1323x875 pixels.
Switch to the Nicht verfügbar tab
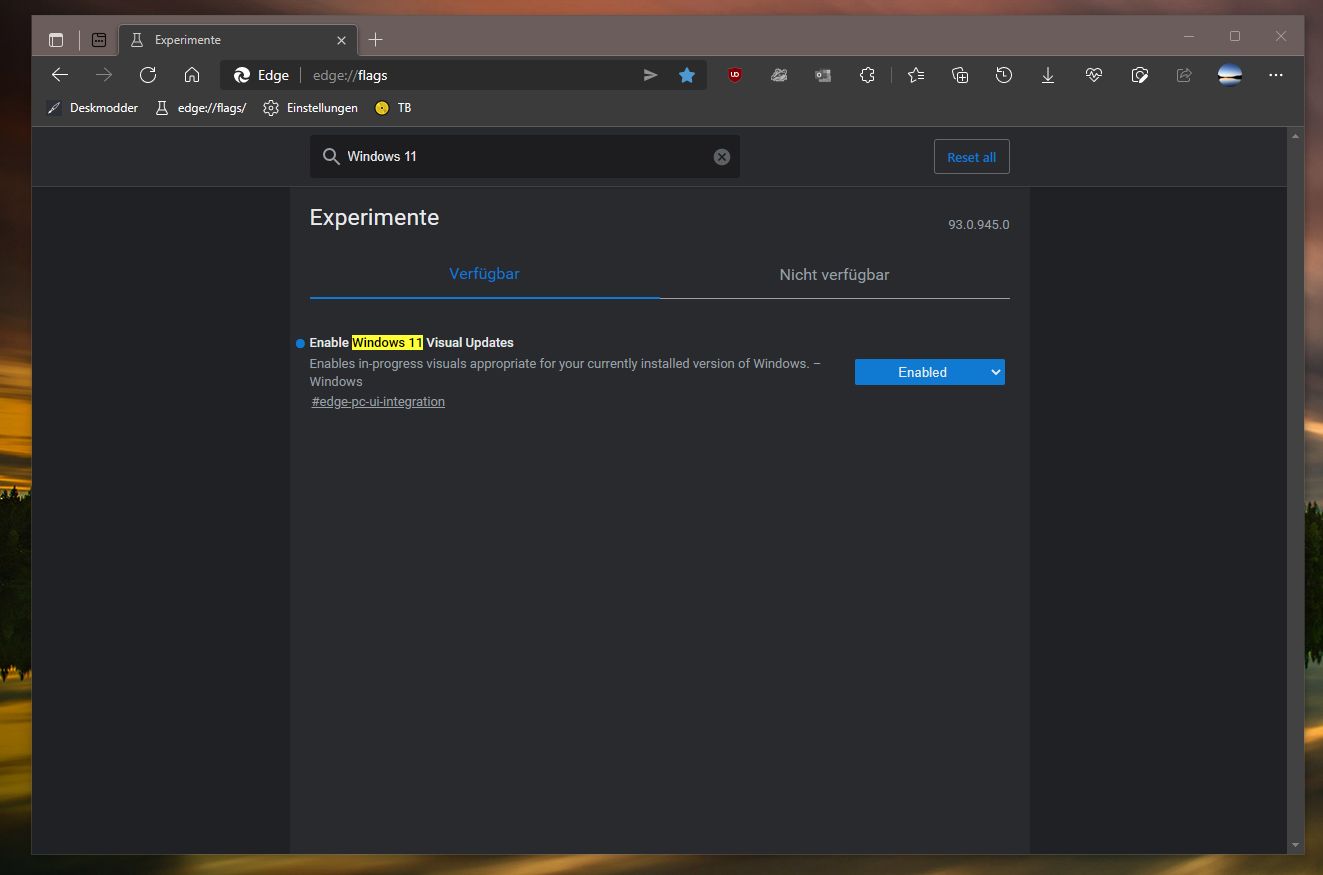point(834,274)
